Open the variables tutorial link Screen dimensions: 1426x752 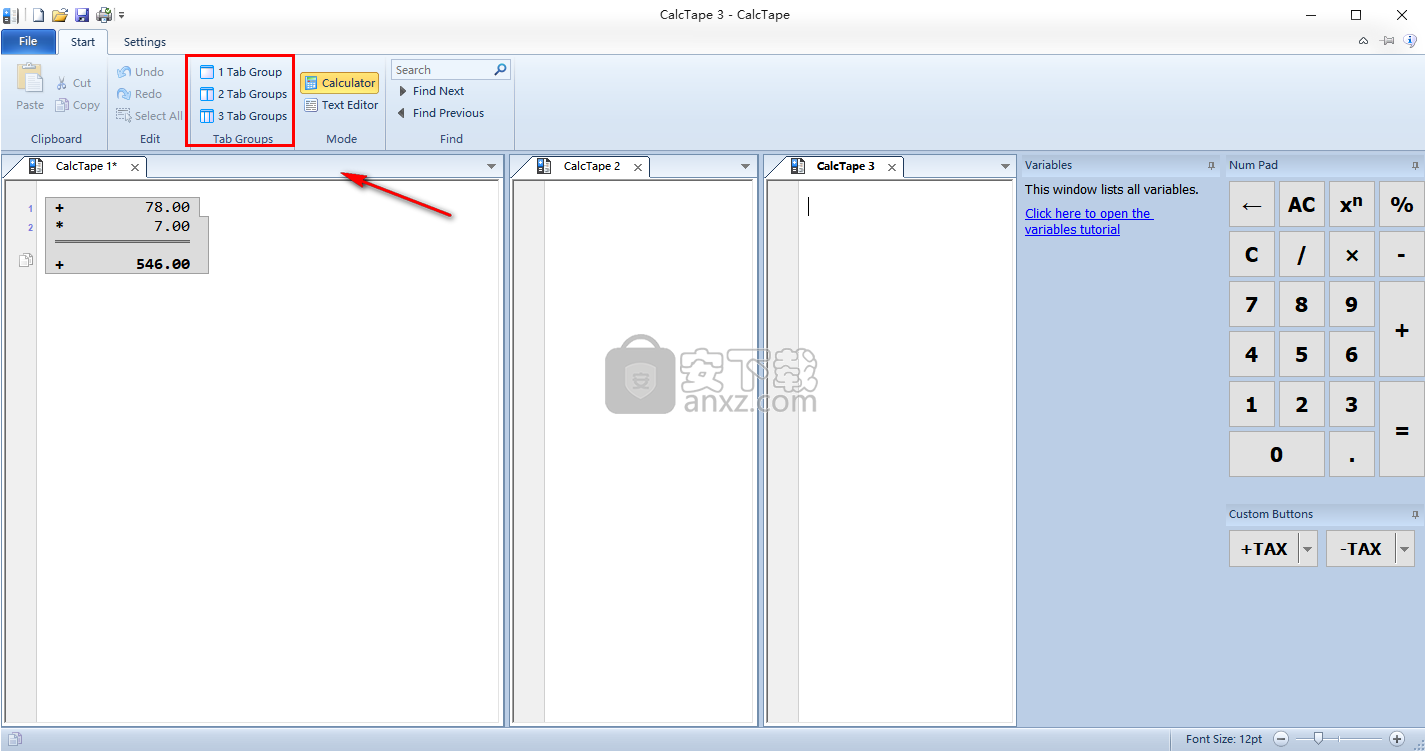pos(1088,221)
